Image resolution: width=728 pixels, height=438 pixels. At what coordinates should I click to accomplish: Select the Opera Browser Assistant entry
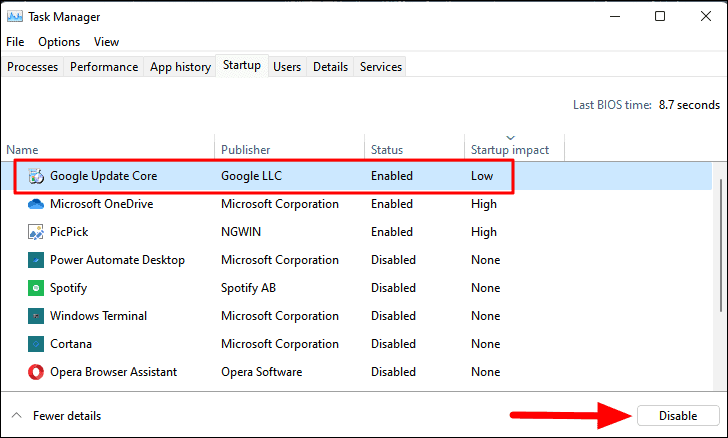tap(114, 372)
